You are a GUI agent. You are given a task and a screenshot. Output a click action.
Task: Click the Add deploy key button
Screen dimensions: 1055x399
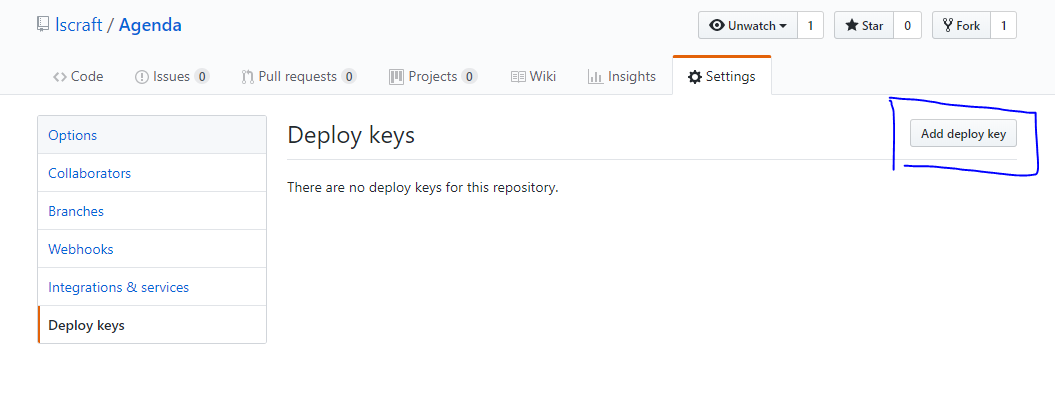click(963, 133)
